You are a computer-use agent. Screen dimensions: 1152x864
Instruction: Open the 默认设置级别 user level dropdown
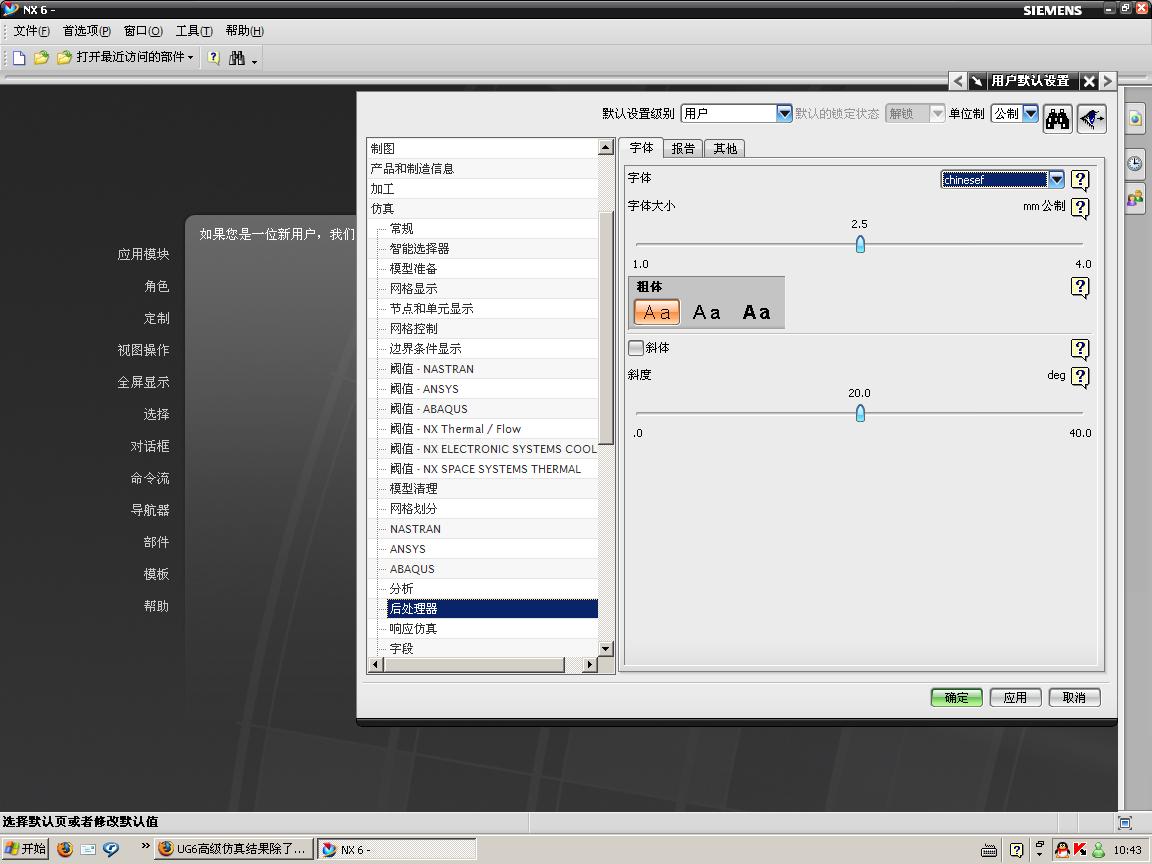[784, 113]
